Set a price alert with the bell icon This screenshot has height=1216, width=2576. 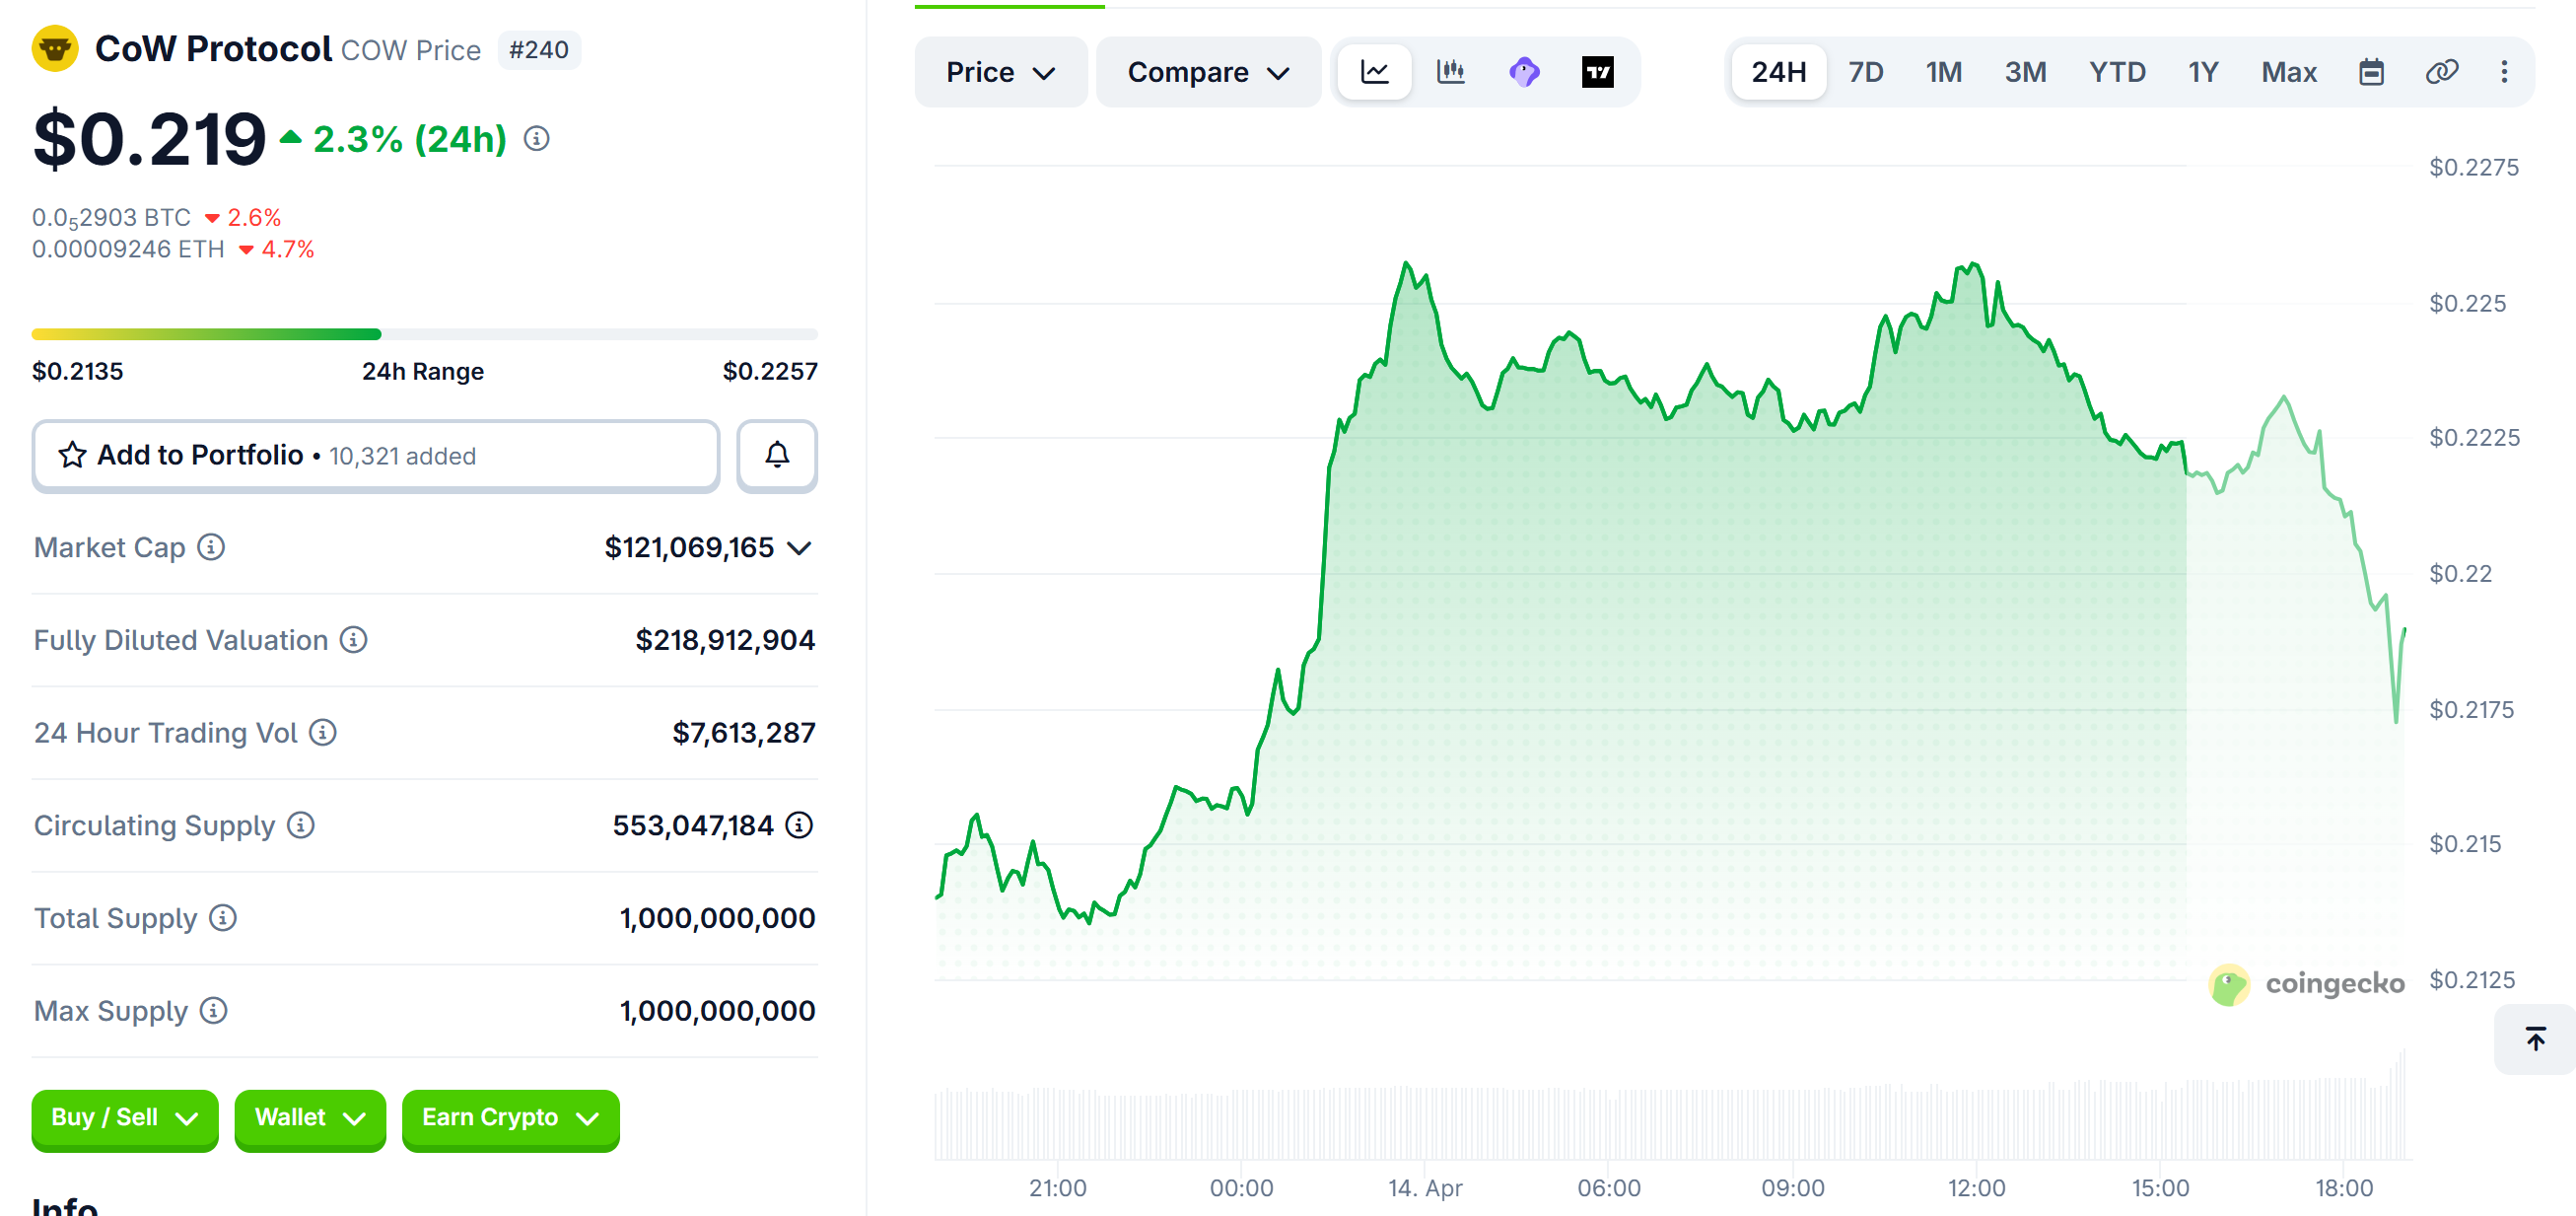coord(777,455)
